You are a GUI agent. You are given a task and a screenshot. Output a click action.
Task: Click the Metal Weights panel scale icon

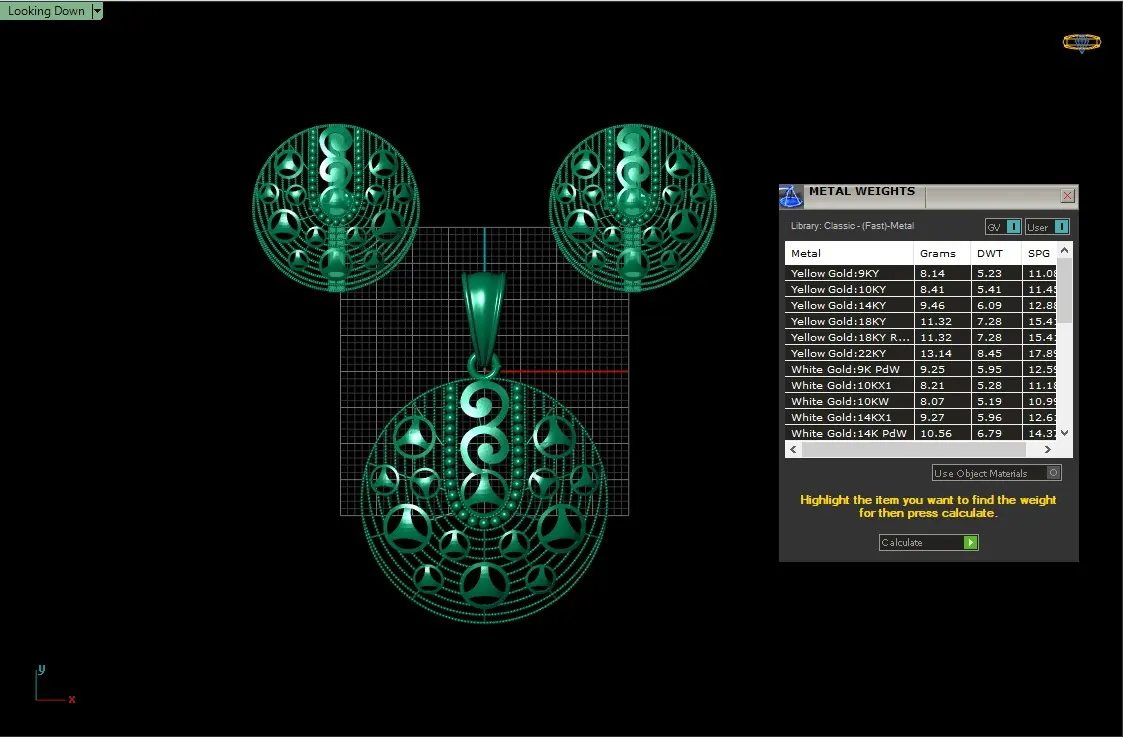point(791,196)
